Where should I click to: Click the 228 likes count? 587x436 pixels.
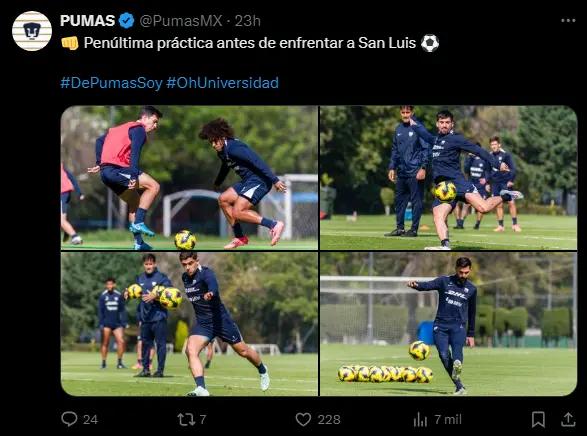(x=329, y=420)
